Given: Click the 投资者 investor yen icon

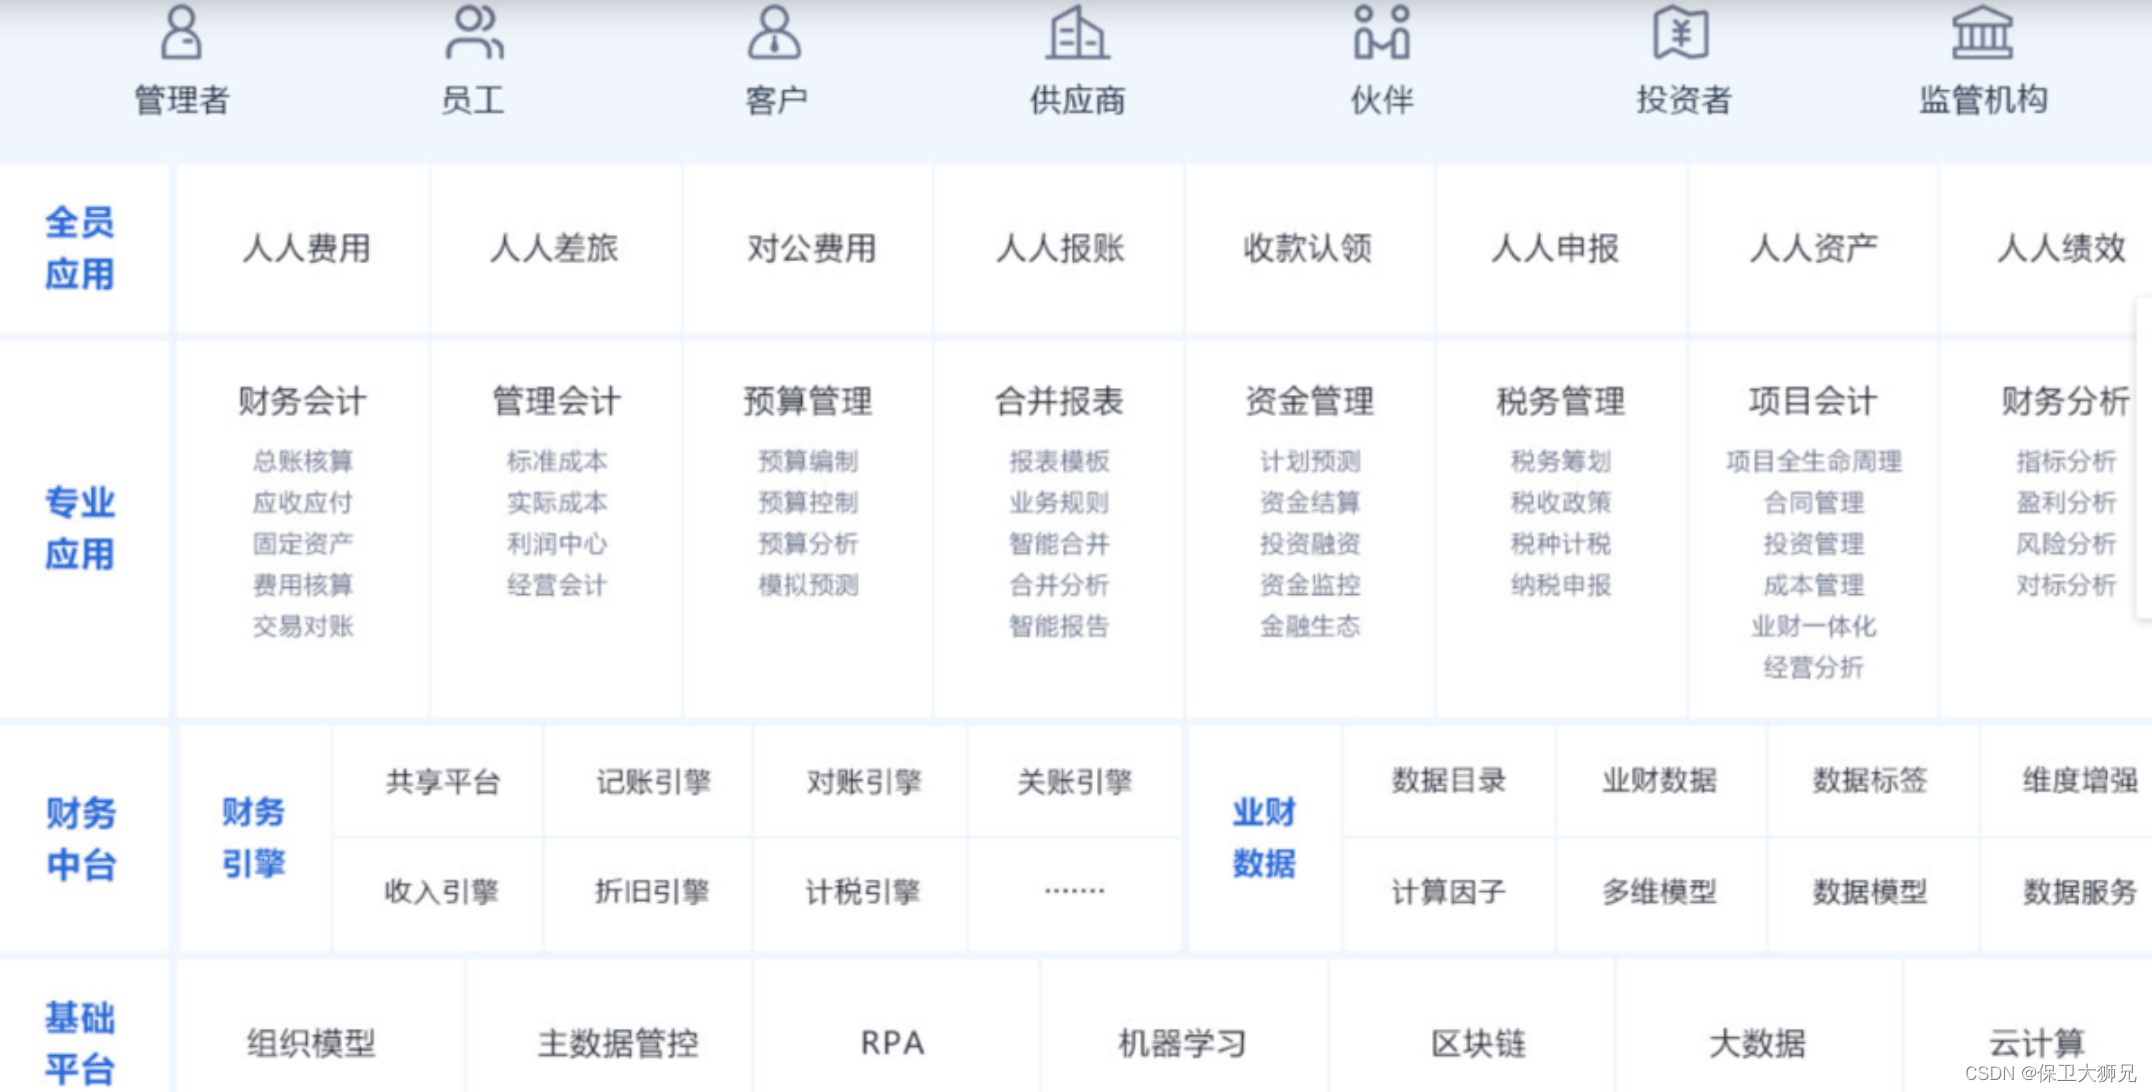Looking at the screenshot, I should [1681, 32].
